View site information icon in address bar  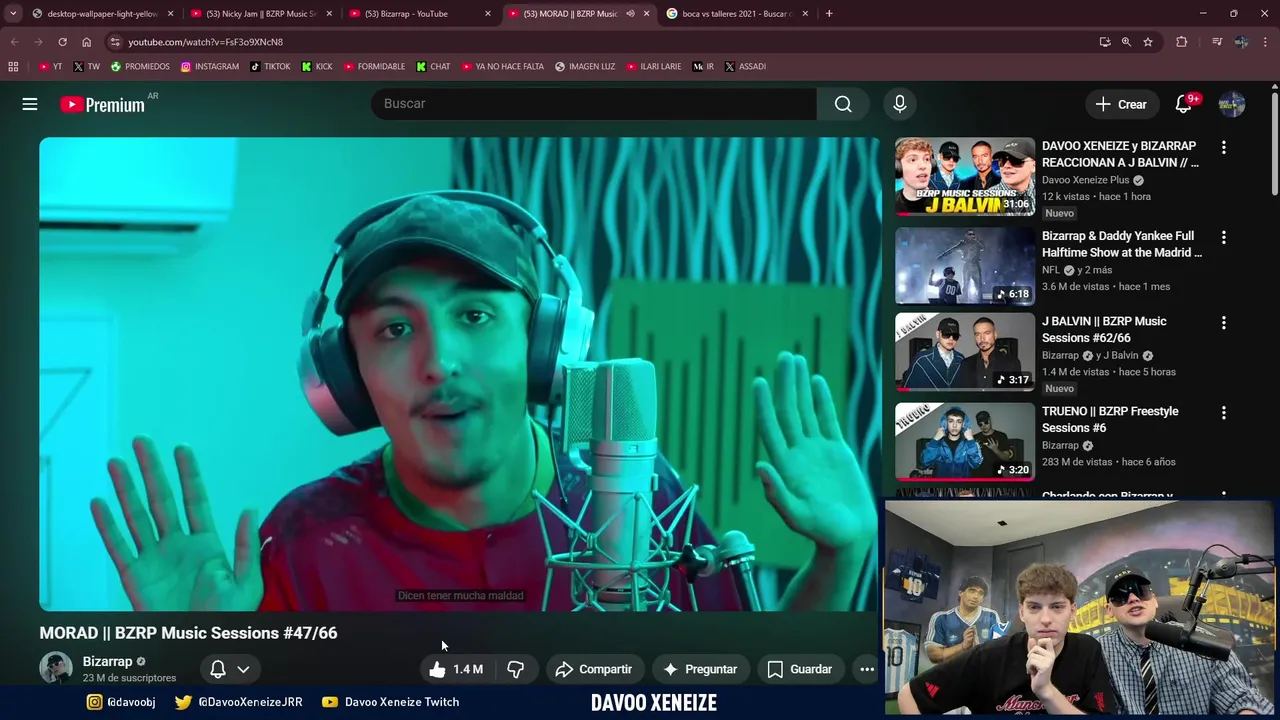[116, 42]
